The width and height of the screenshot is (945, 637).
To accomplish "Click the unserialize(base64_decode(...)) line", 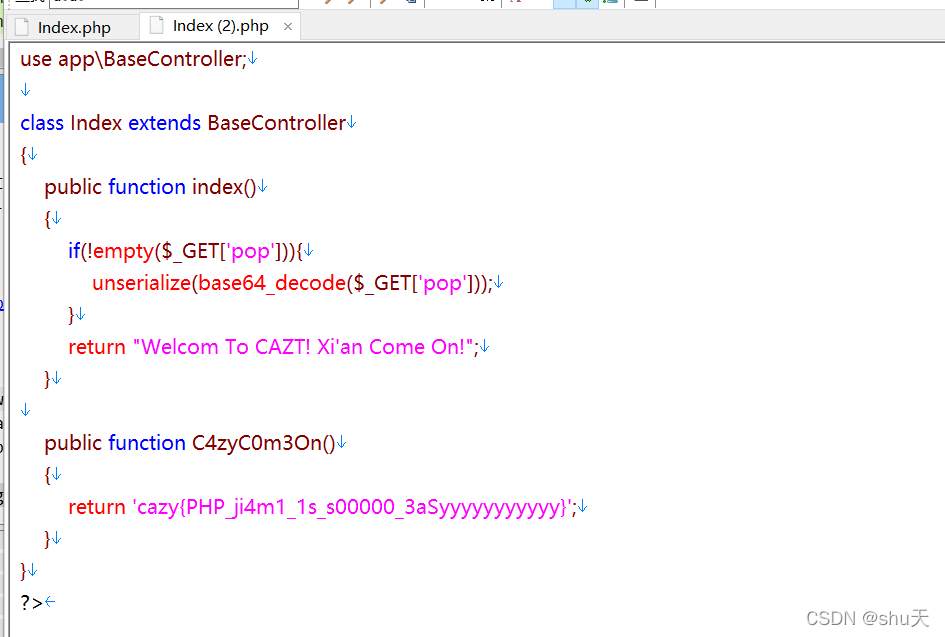I will [292, 283].
